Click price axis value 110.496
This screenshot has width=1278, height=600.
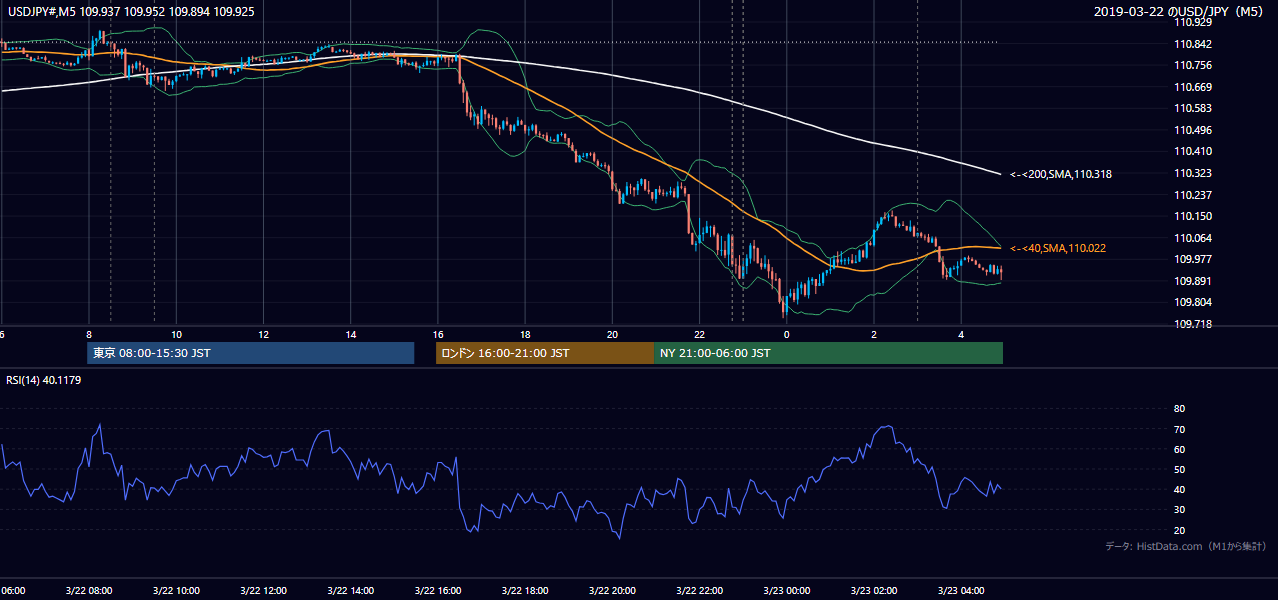tap(1192, 130)
